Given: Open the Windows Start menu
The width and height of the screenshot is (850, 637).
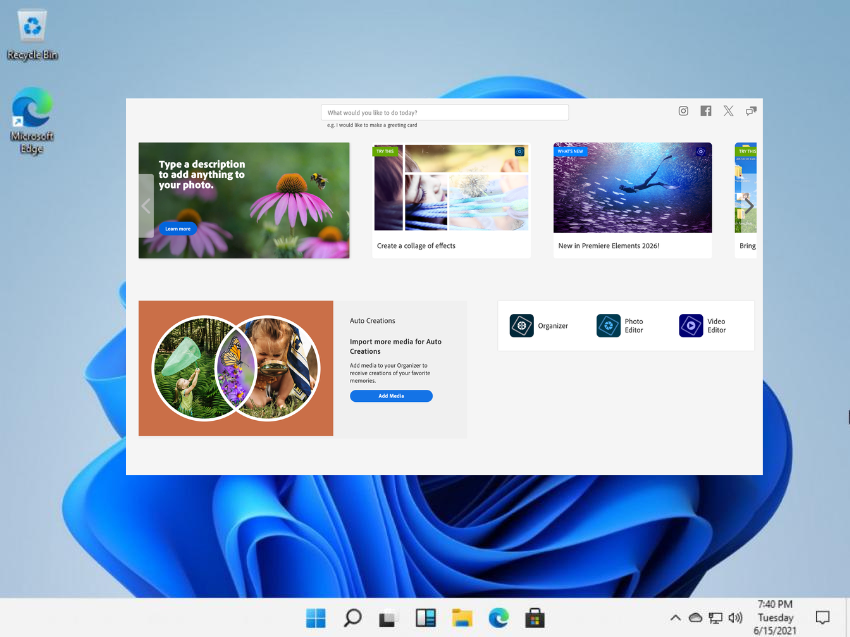Looking at the screenshot, I should pos(316,618).
